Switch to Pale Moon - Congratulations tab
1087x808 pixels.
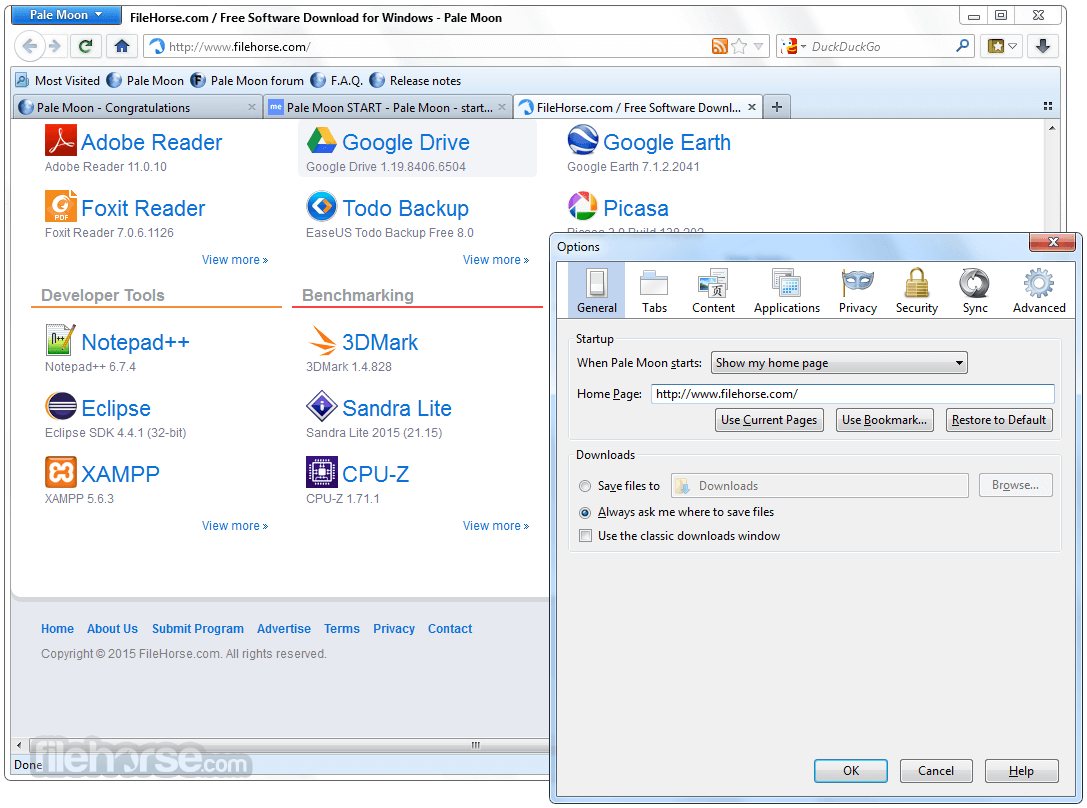coord(137,107)
